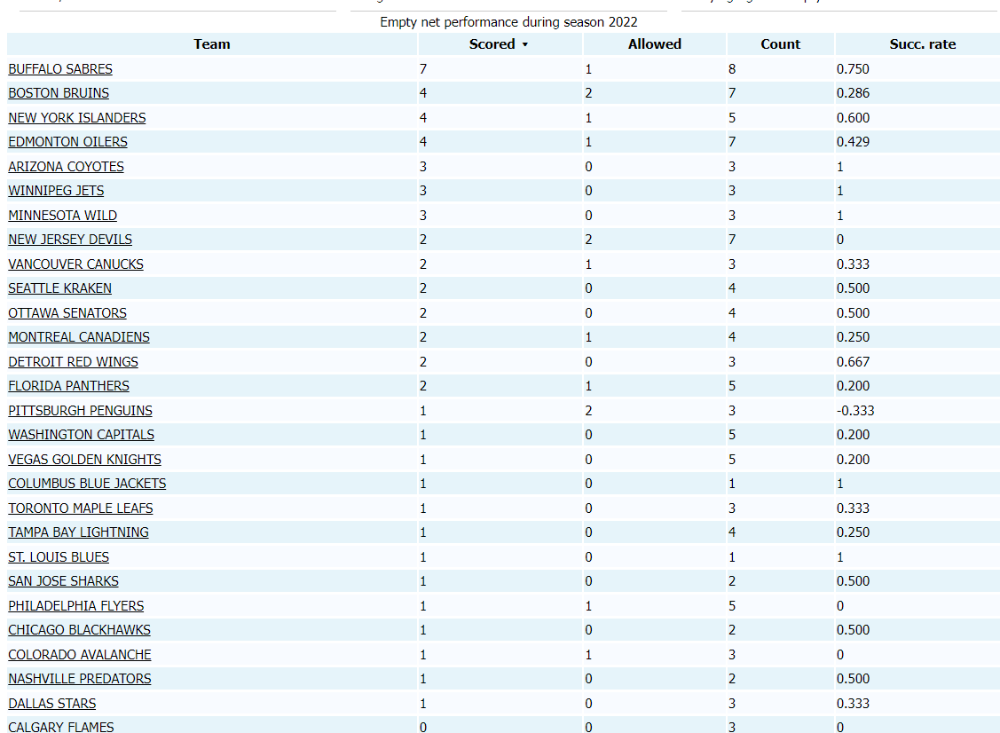Open the Vancouver Canucks team link

pyautogui.click(x=76, y=264)
